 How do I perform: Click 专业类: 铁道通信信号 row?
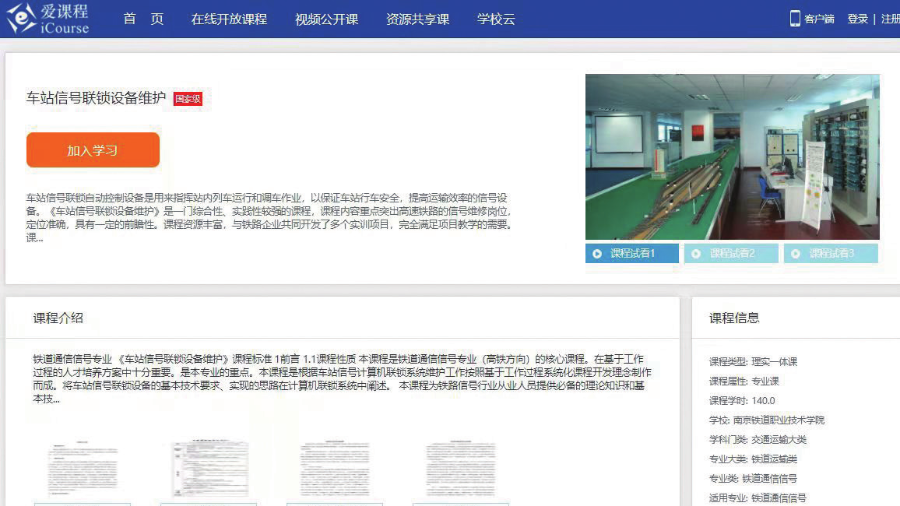pyautogui.click(x=753, y=478)
